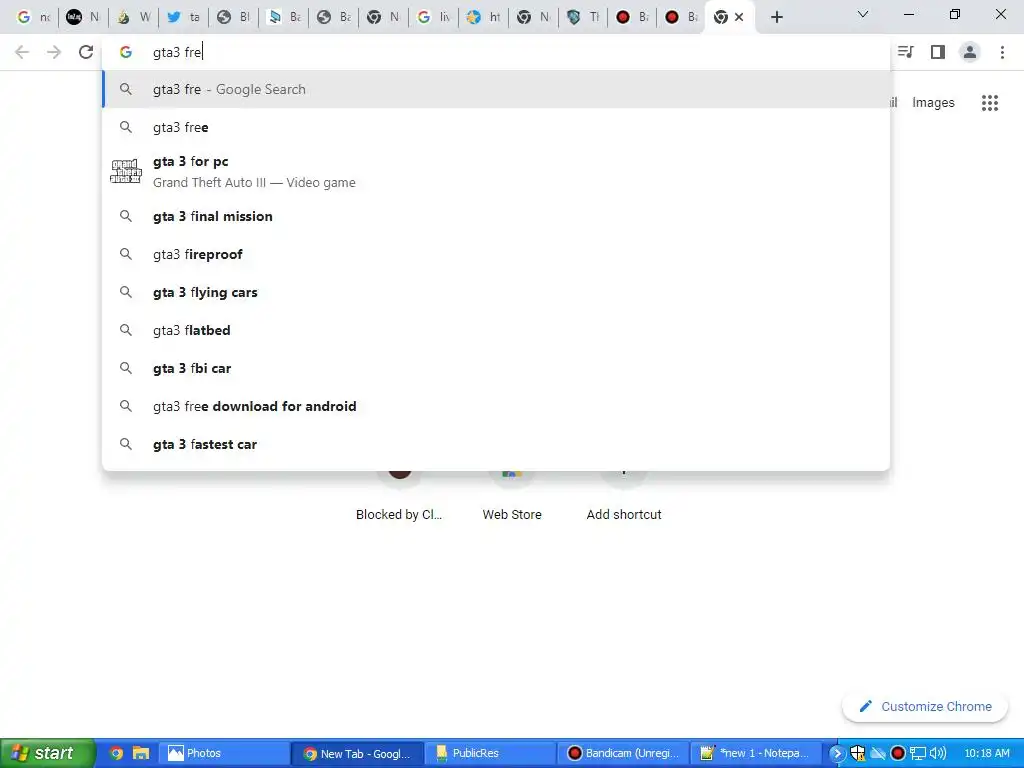Open the Web Store shortcut
The image size is (1024, 768).
pyautogui.click(x=512, y=496)
